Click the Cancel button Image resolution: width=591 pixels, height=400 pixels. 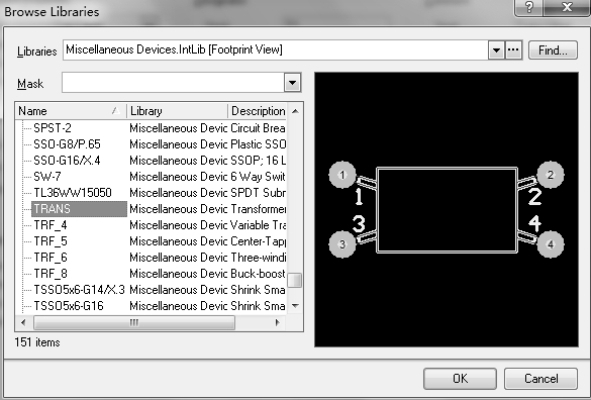coord(541,379)
